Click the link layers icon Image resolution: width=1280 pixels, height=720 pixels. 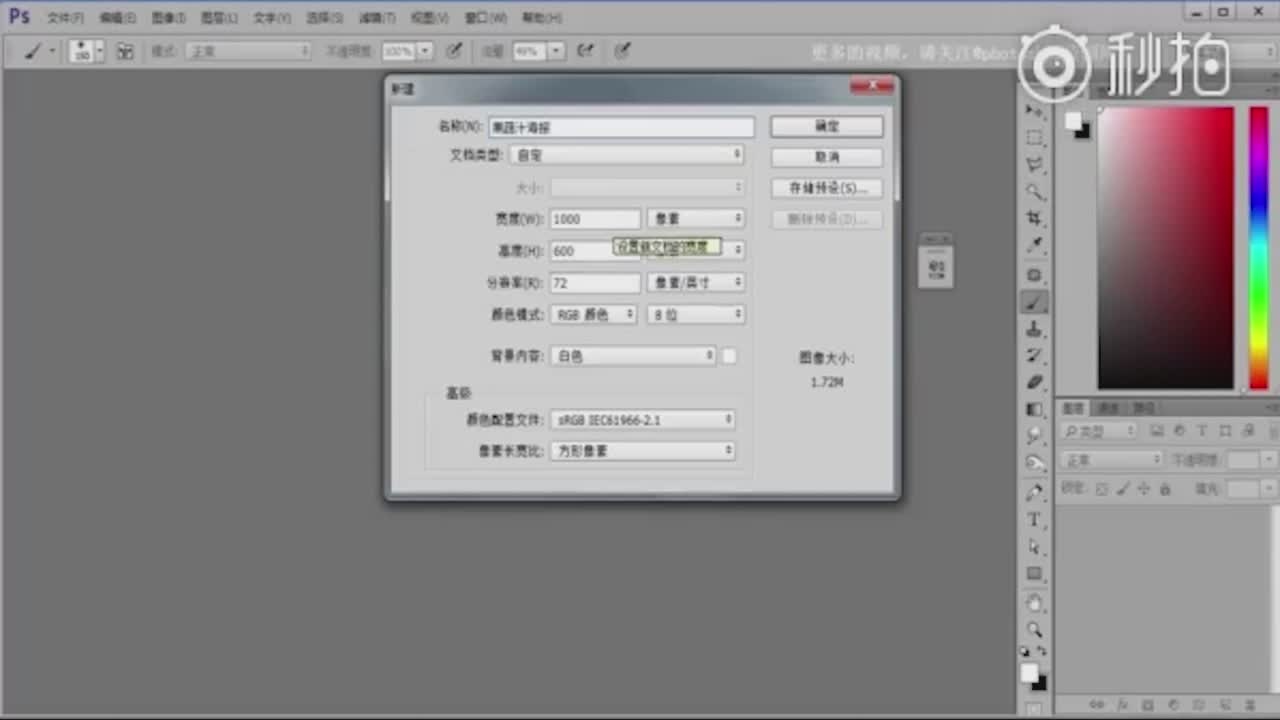click(x=1097, y=705)
